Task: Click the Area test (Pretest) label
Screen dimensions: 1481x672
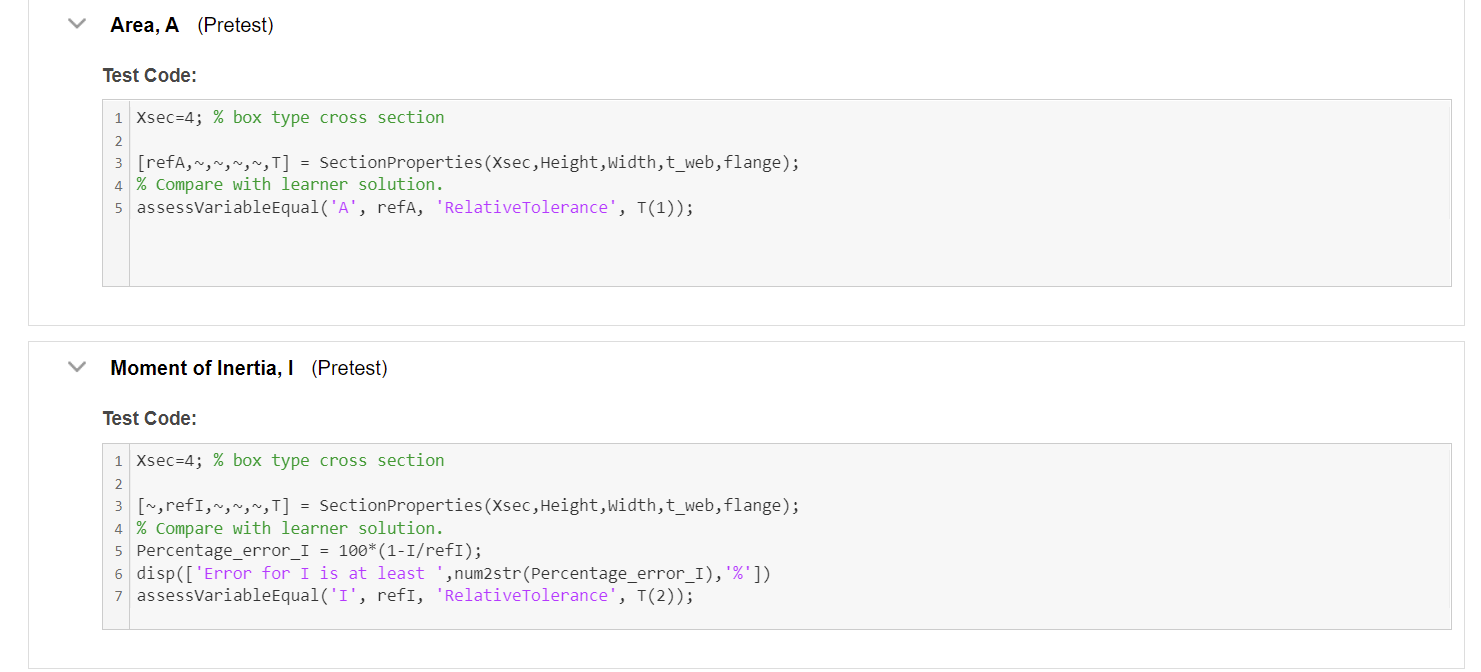Action: click(x=236, y=26)
